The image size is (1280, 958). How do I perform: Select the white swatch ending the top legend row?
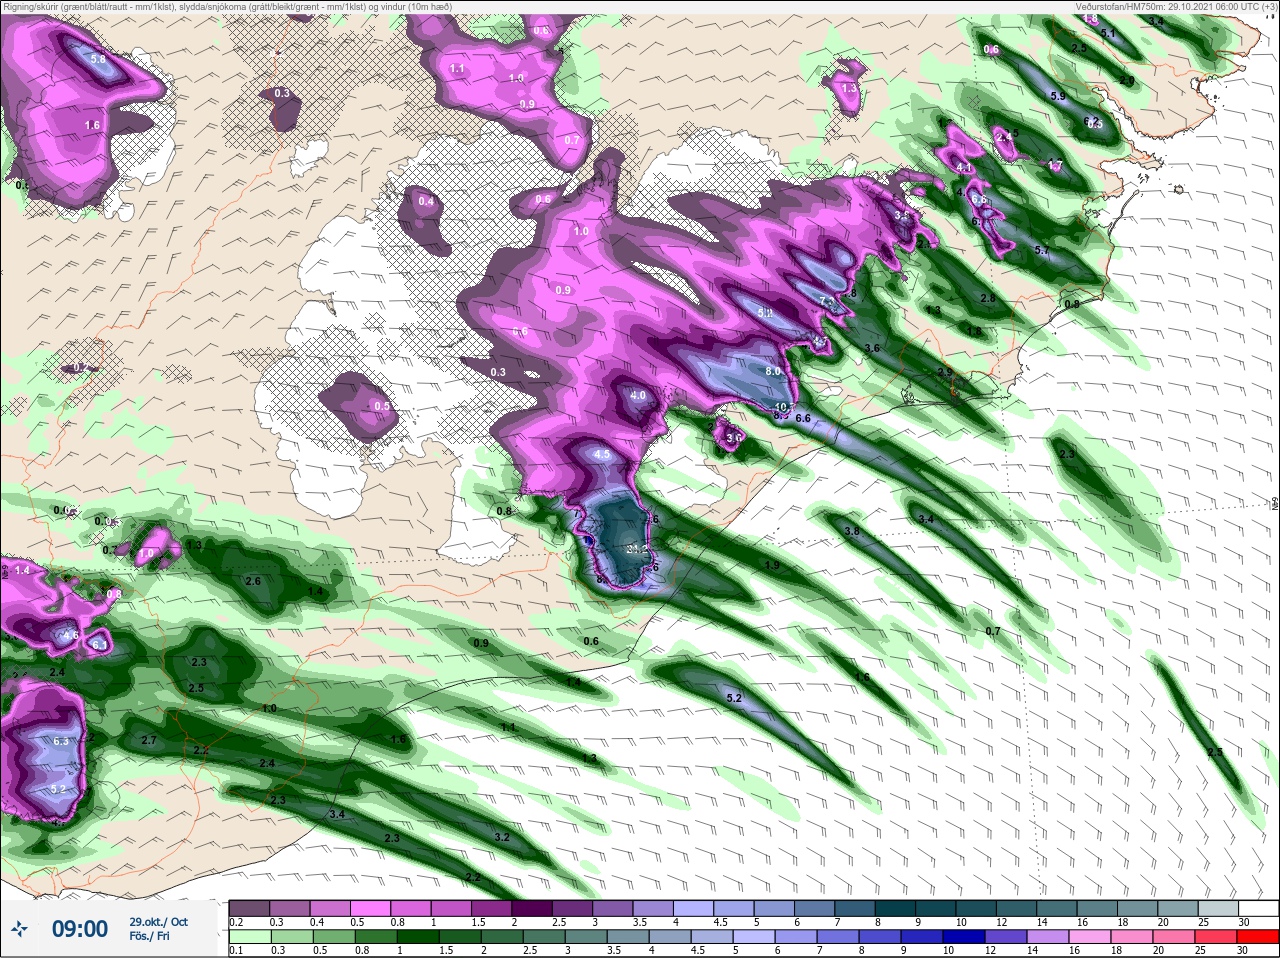[1258, 907]
